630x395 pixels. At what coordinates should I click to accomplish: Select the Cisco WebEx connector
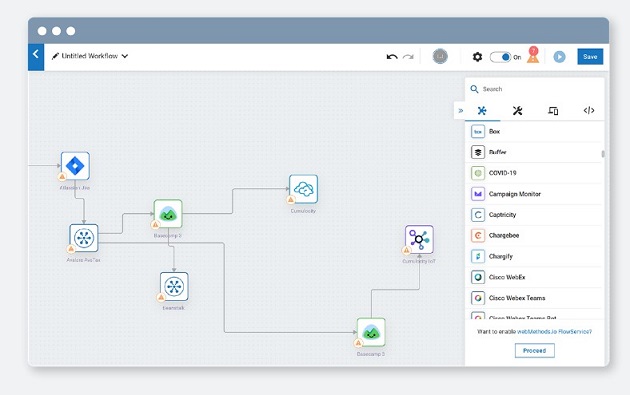pos(534,277)
